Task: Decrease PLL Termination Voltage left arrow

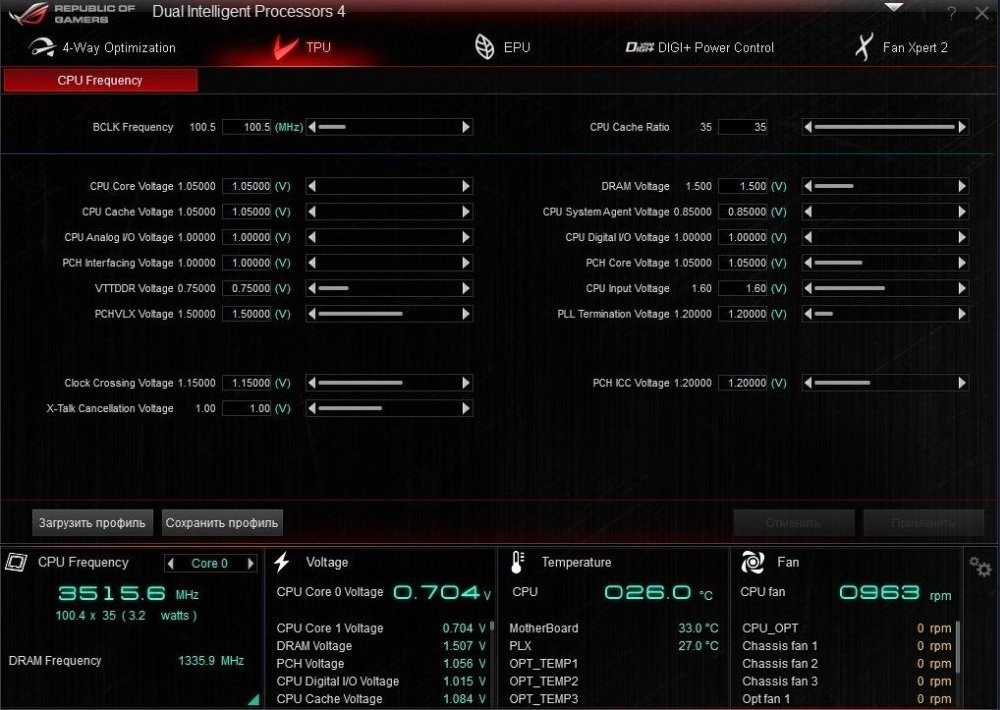Action: 808,314
